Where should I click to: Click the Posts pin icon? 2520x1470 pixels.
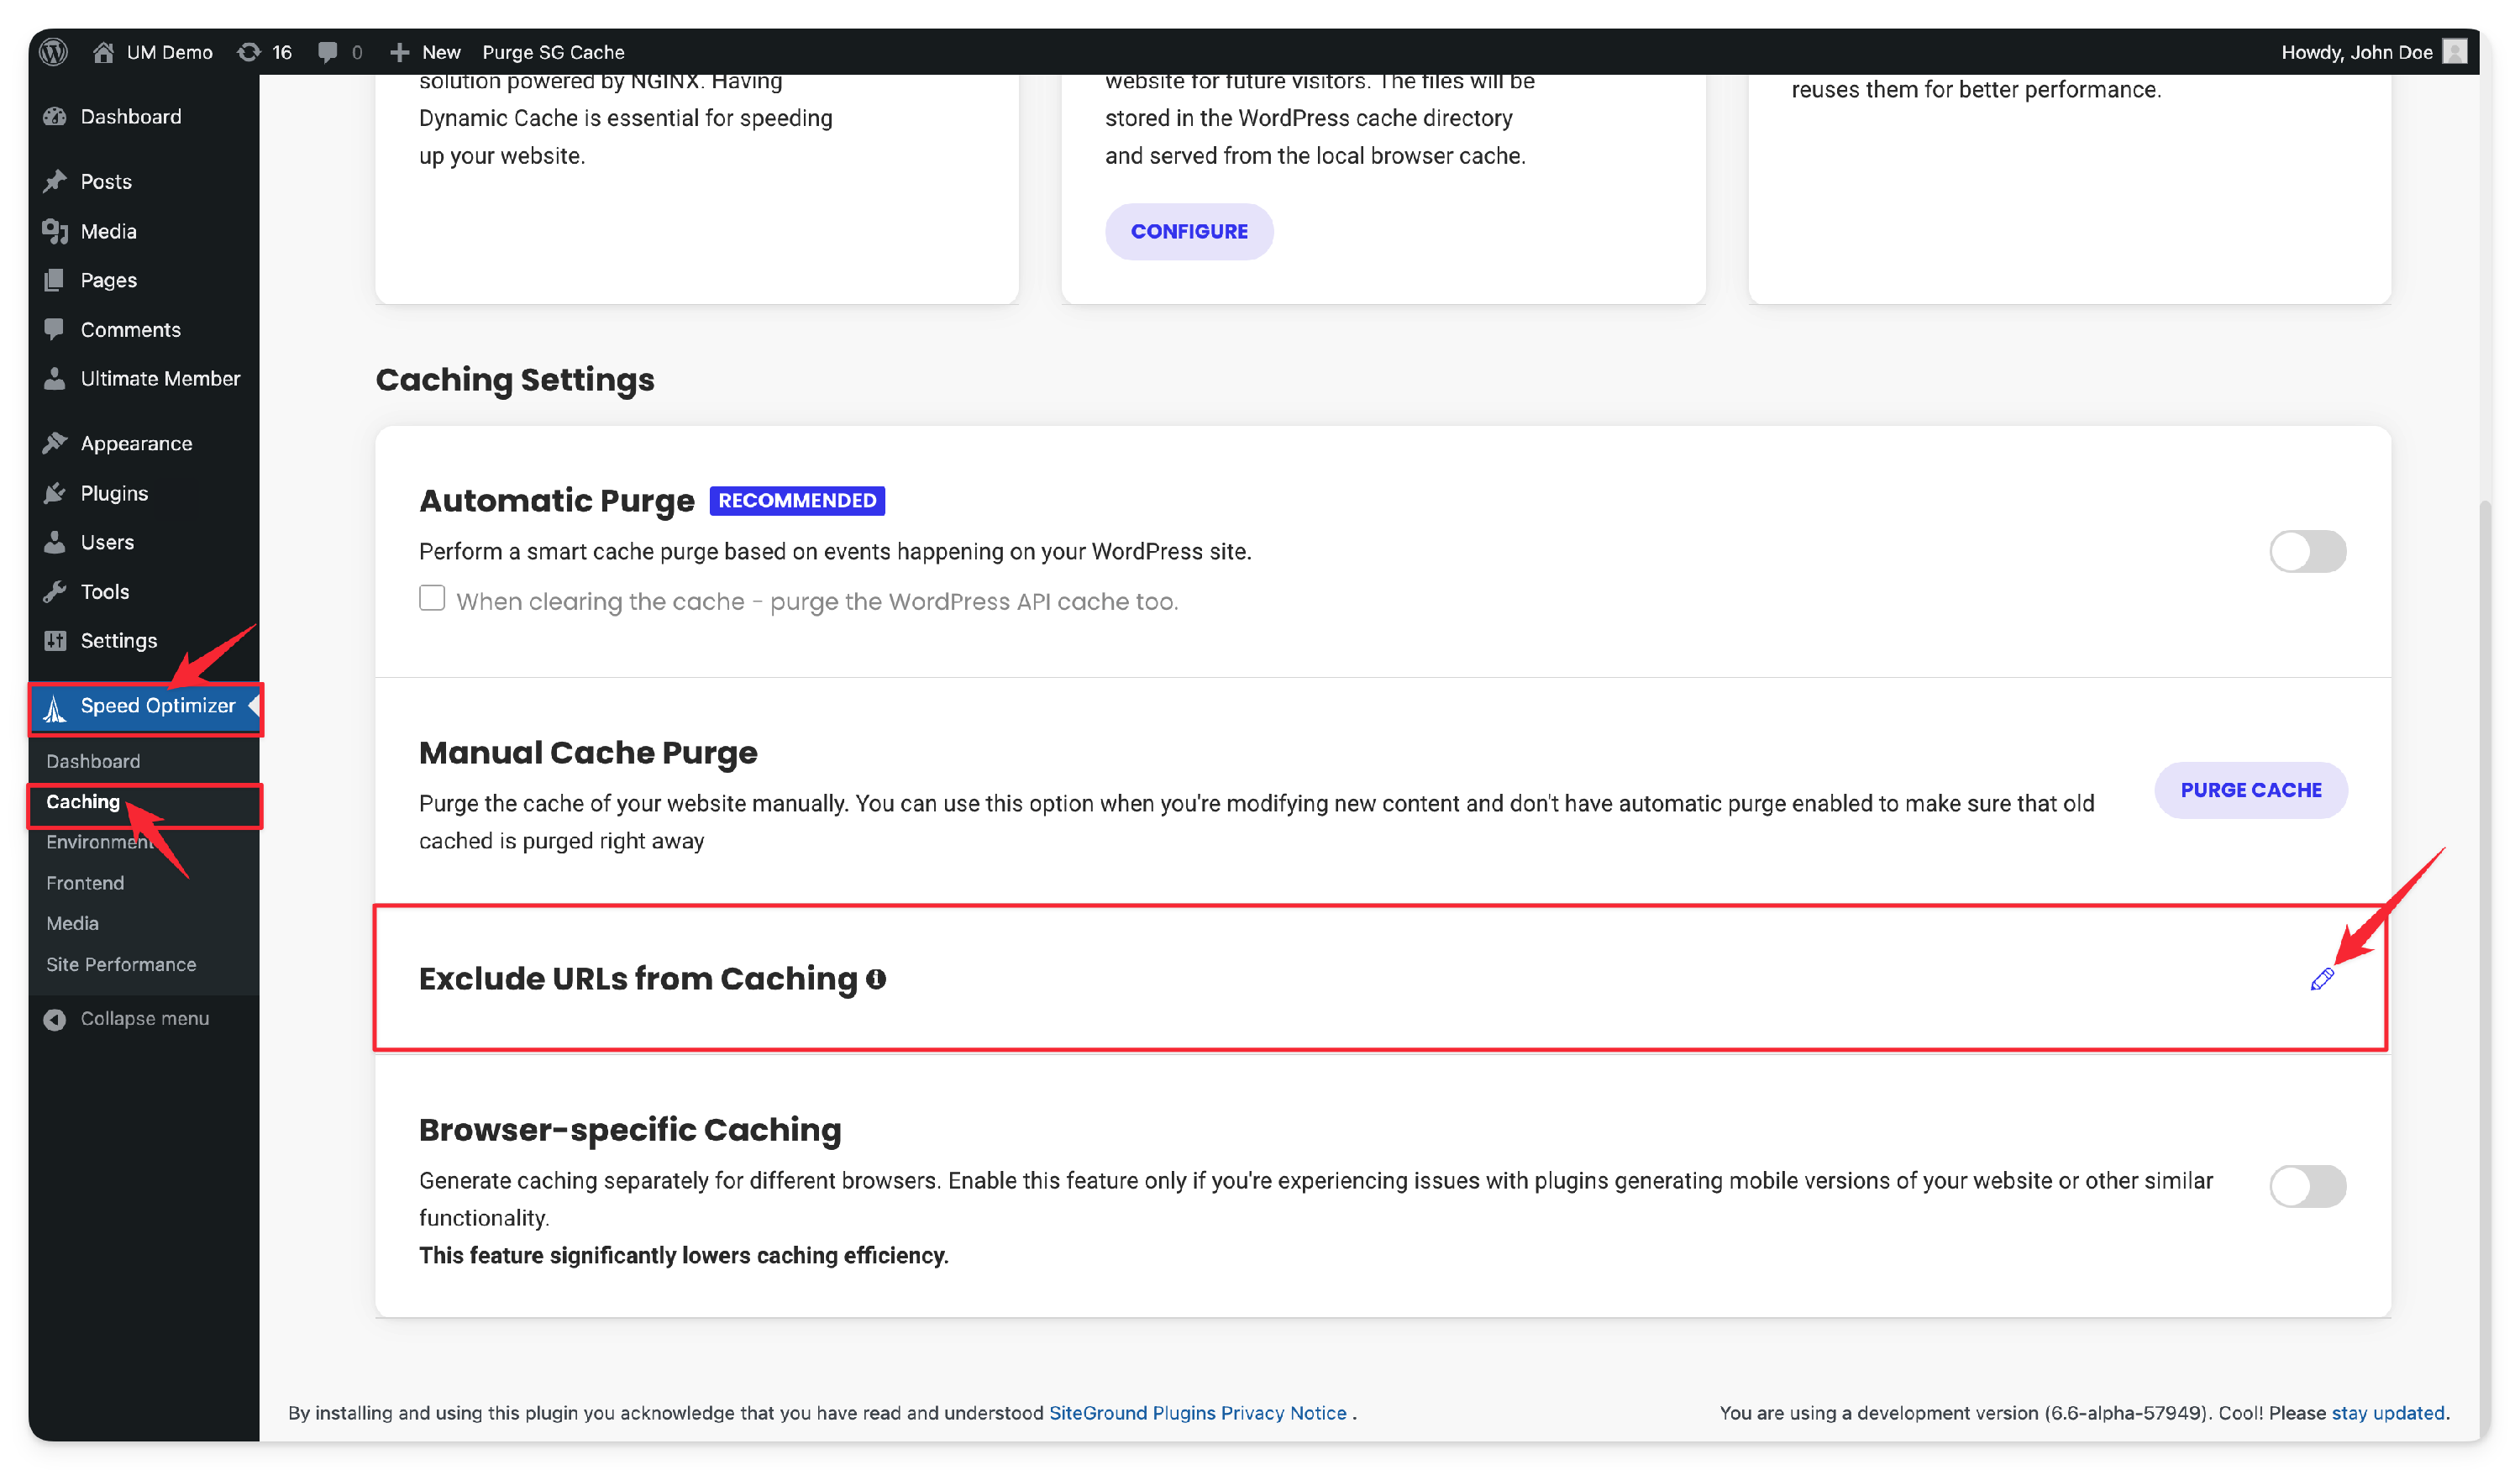coord(55,182)
